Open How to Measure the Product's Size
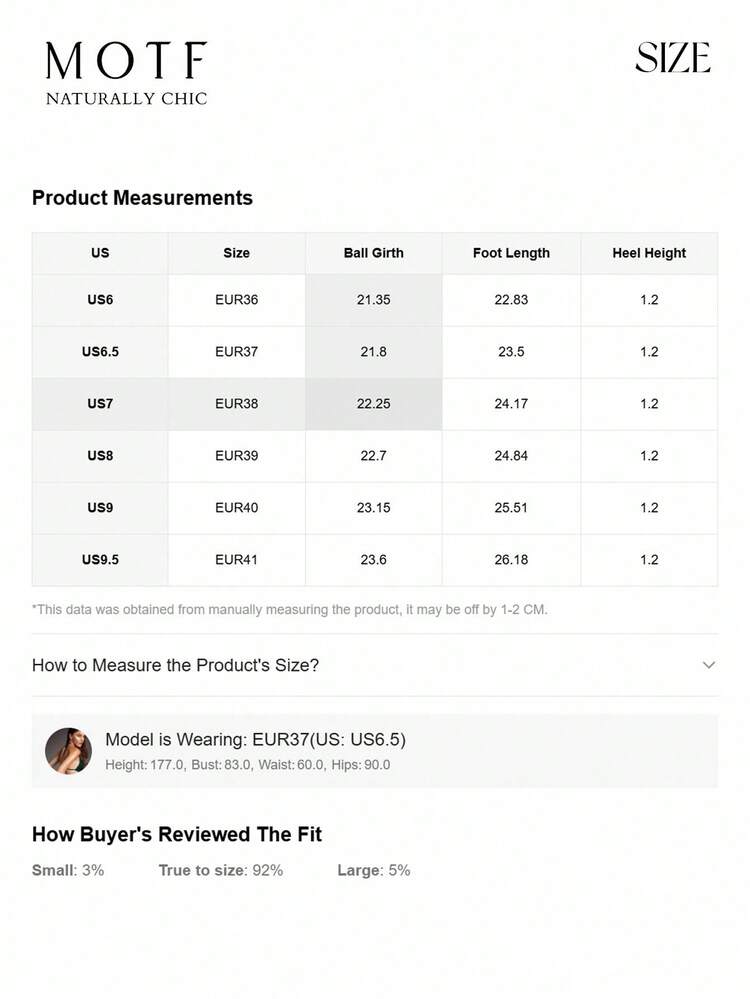 pyautogui.click(x=176, y=665)
